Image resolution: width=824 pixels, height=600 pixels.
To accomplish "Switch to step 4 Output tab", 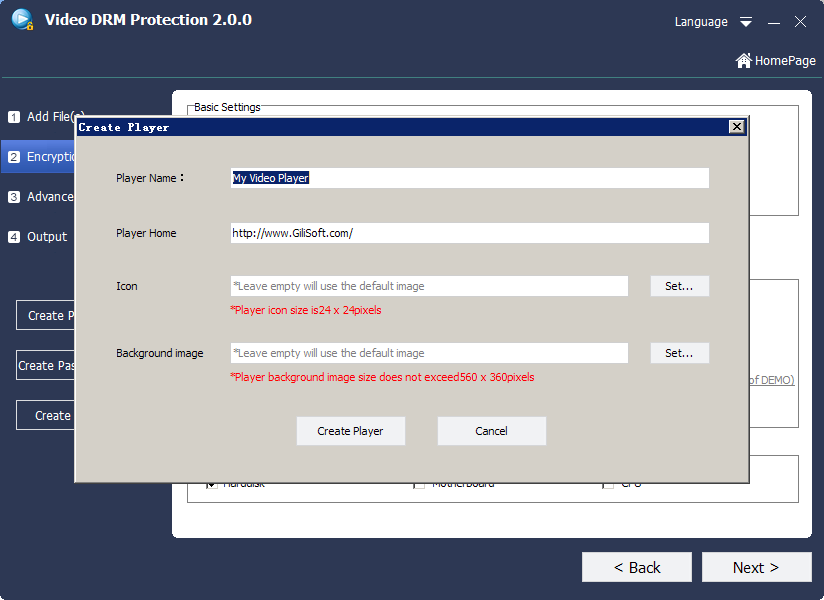I will [39, 236].
